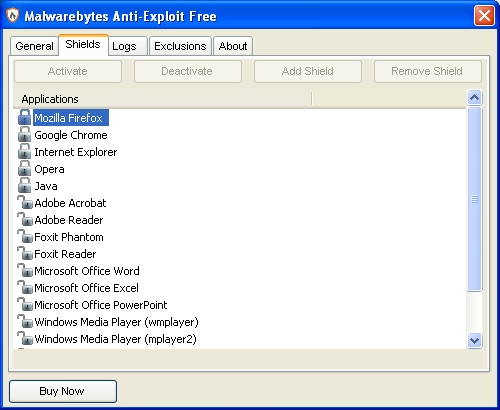Screen dimensions: 500x410
Task: Click the lock icon next to Java
Action: click(x=24, y=185)
